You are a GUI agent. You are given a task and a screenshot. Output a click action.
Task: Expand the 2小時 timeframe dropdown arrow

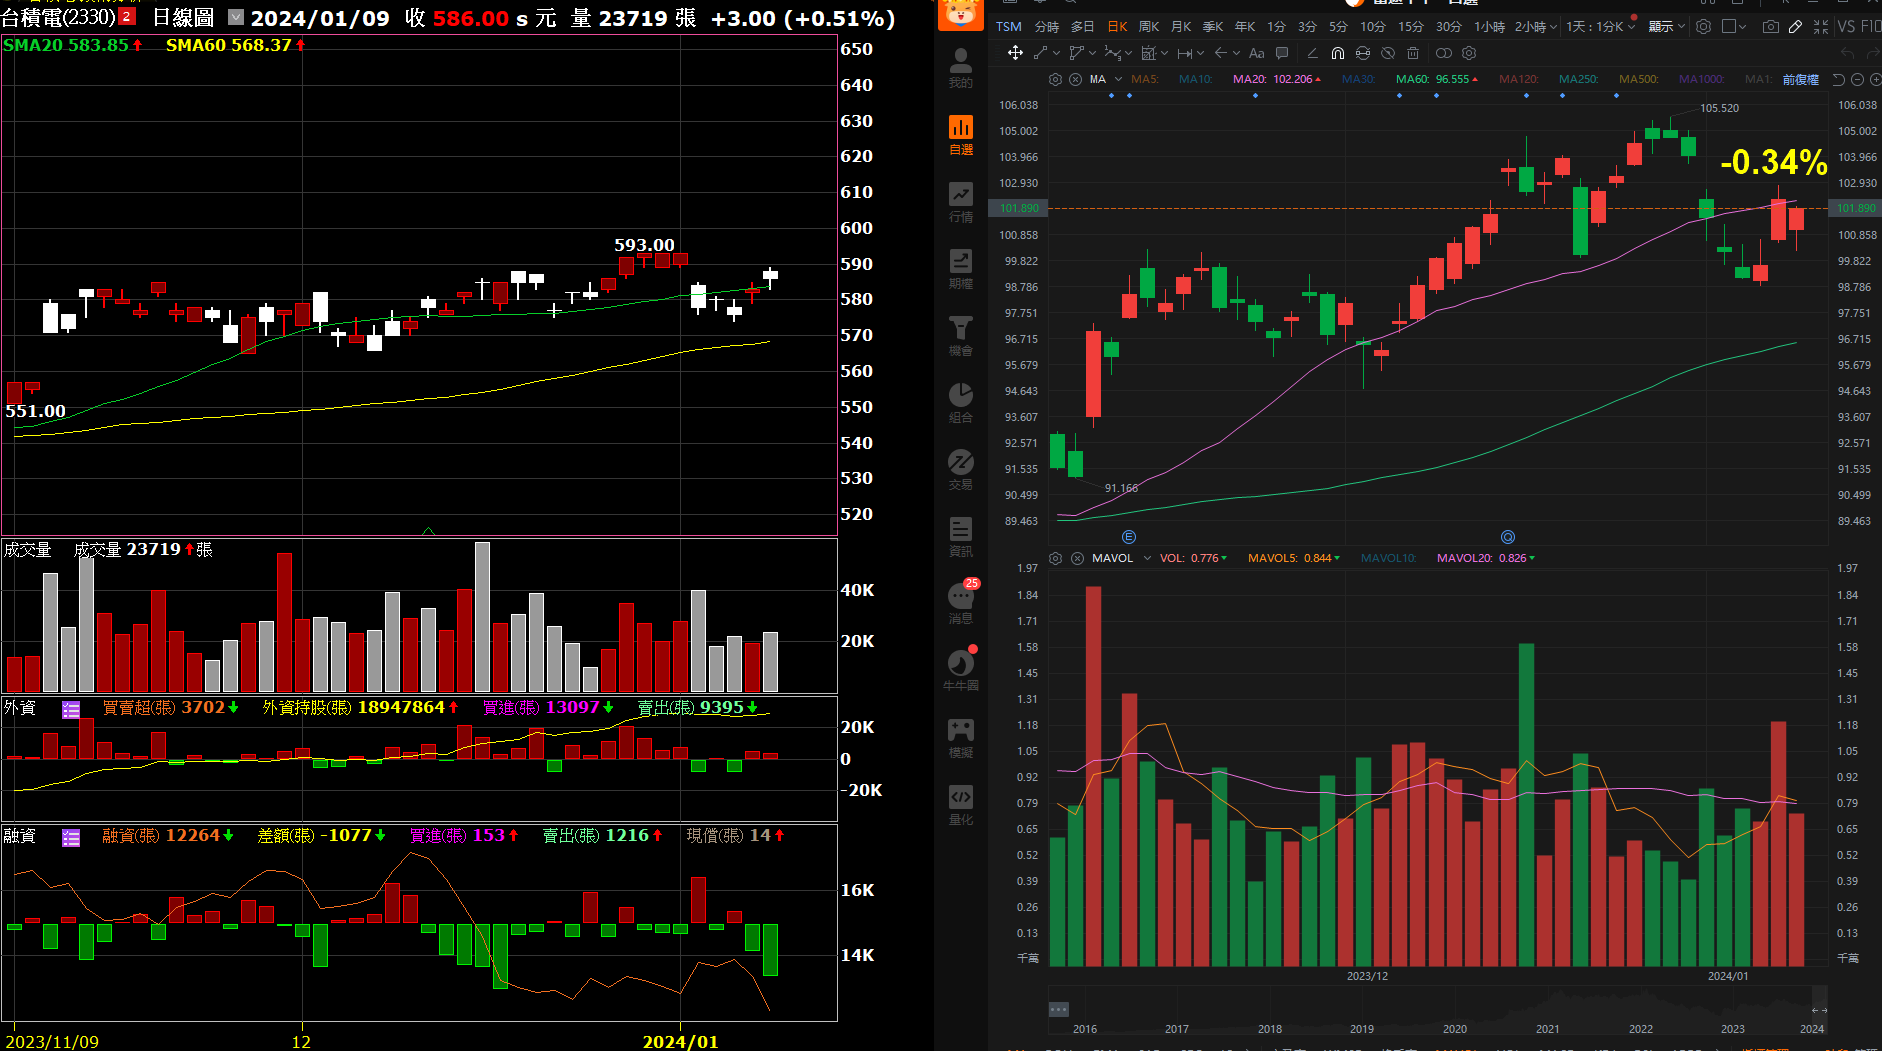[x=1553, y=27]
